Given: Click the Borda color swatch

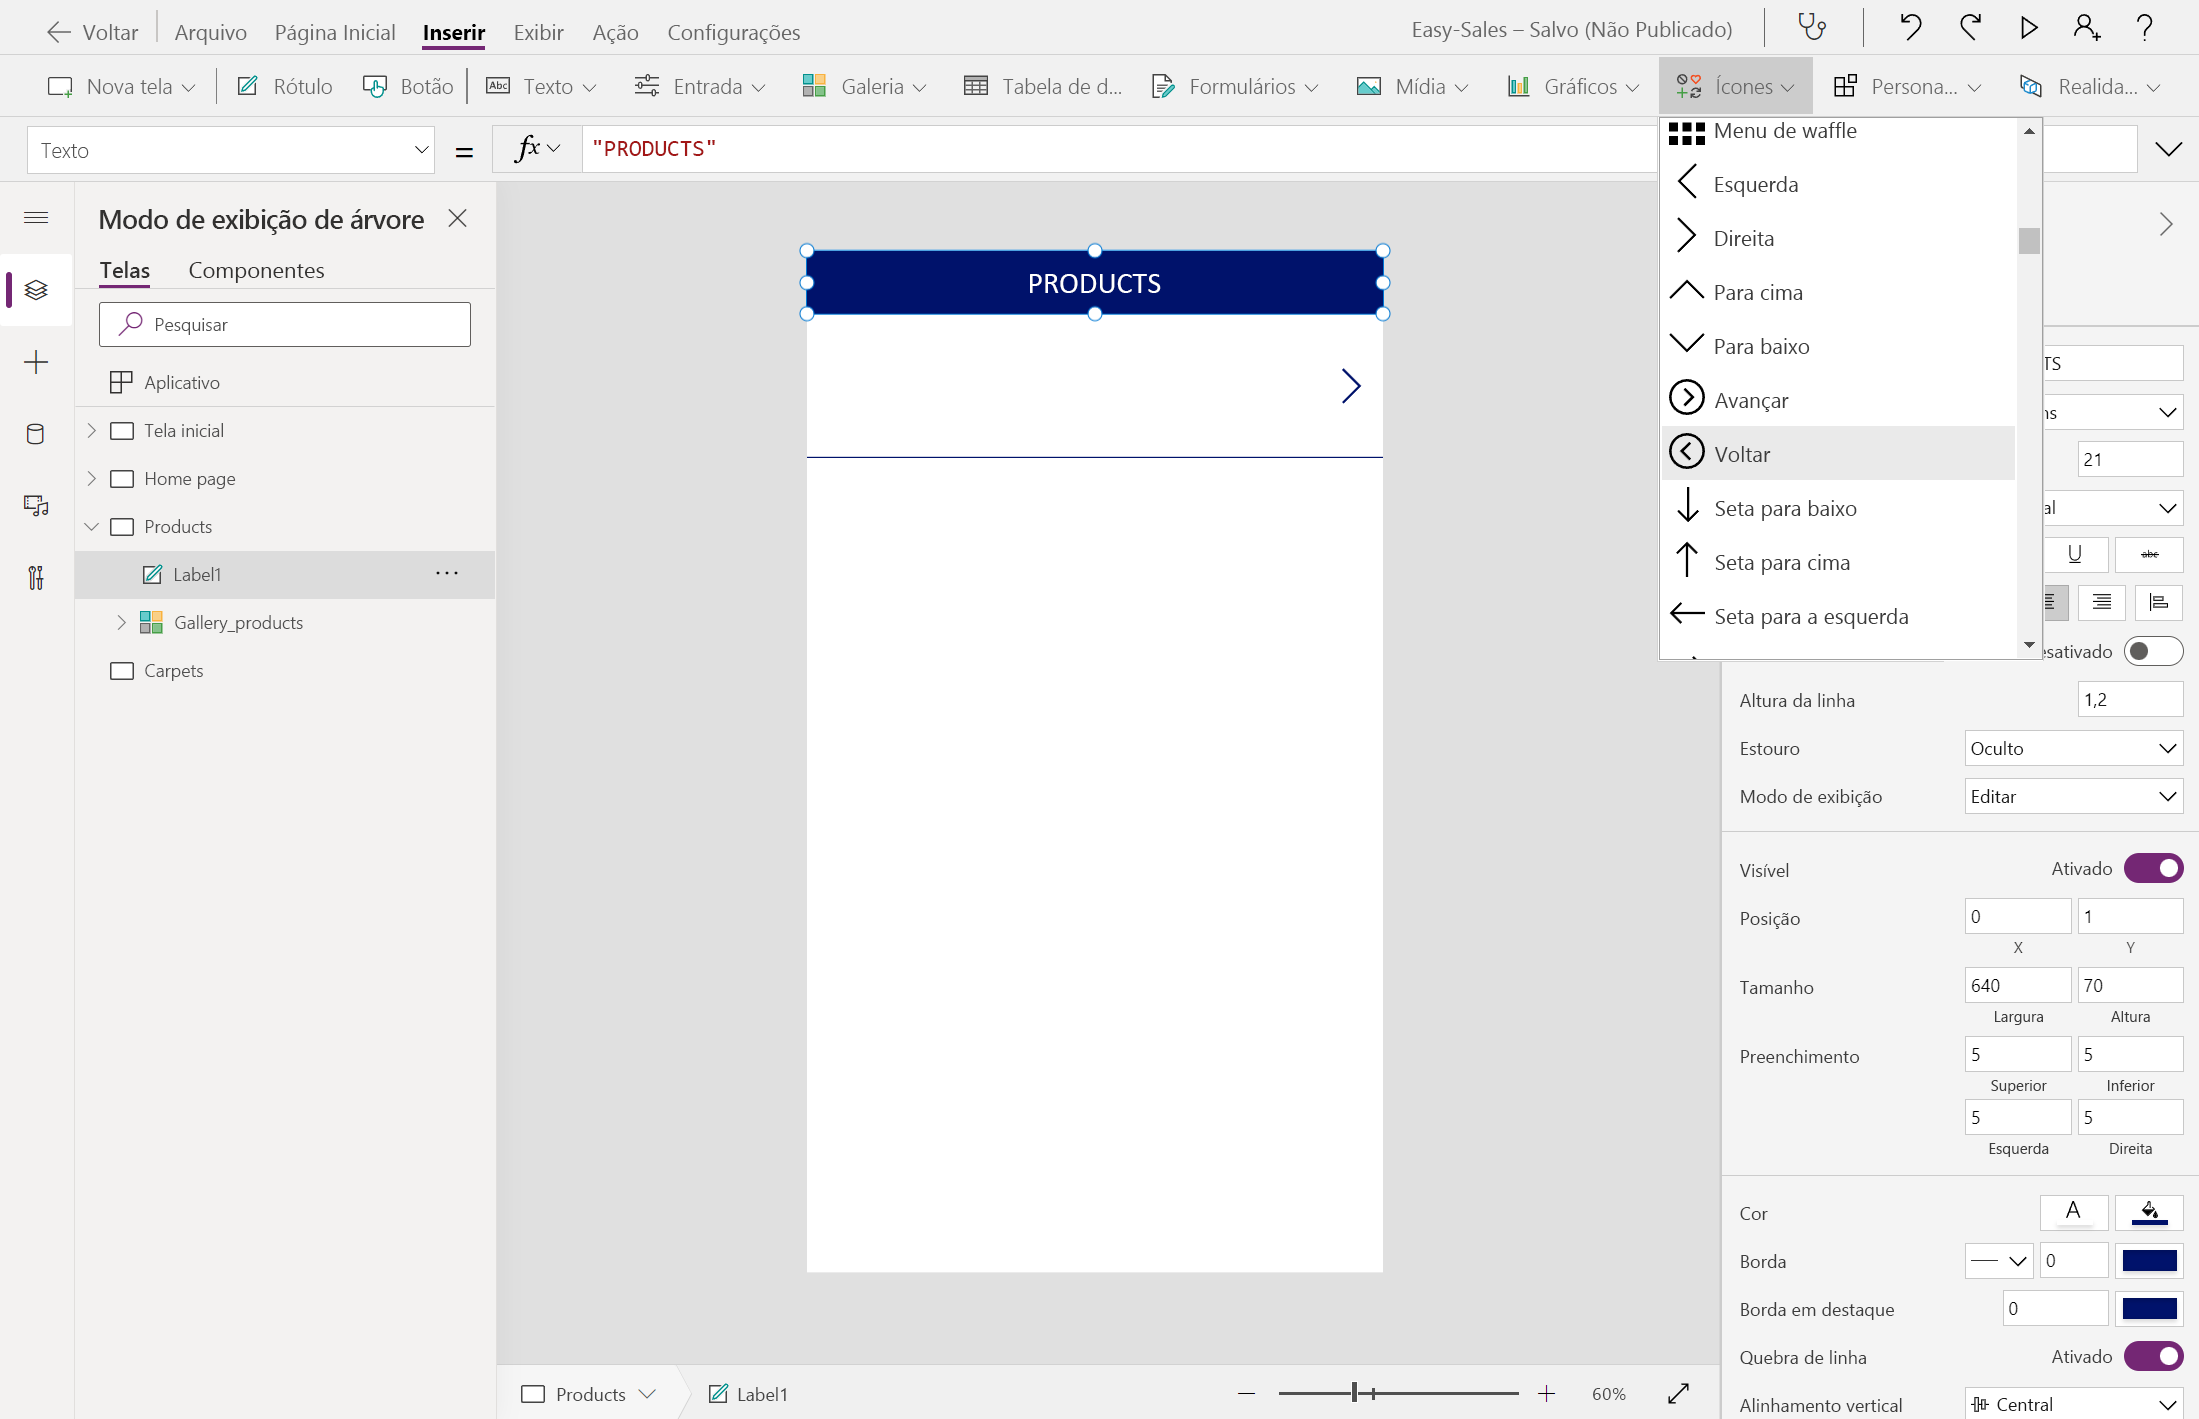Looking at the screenshot, I should click(x=2149, y=1260).
